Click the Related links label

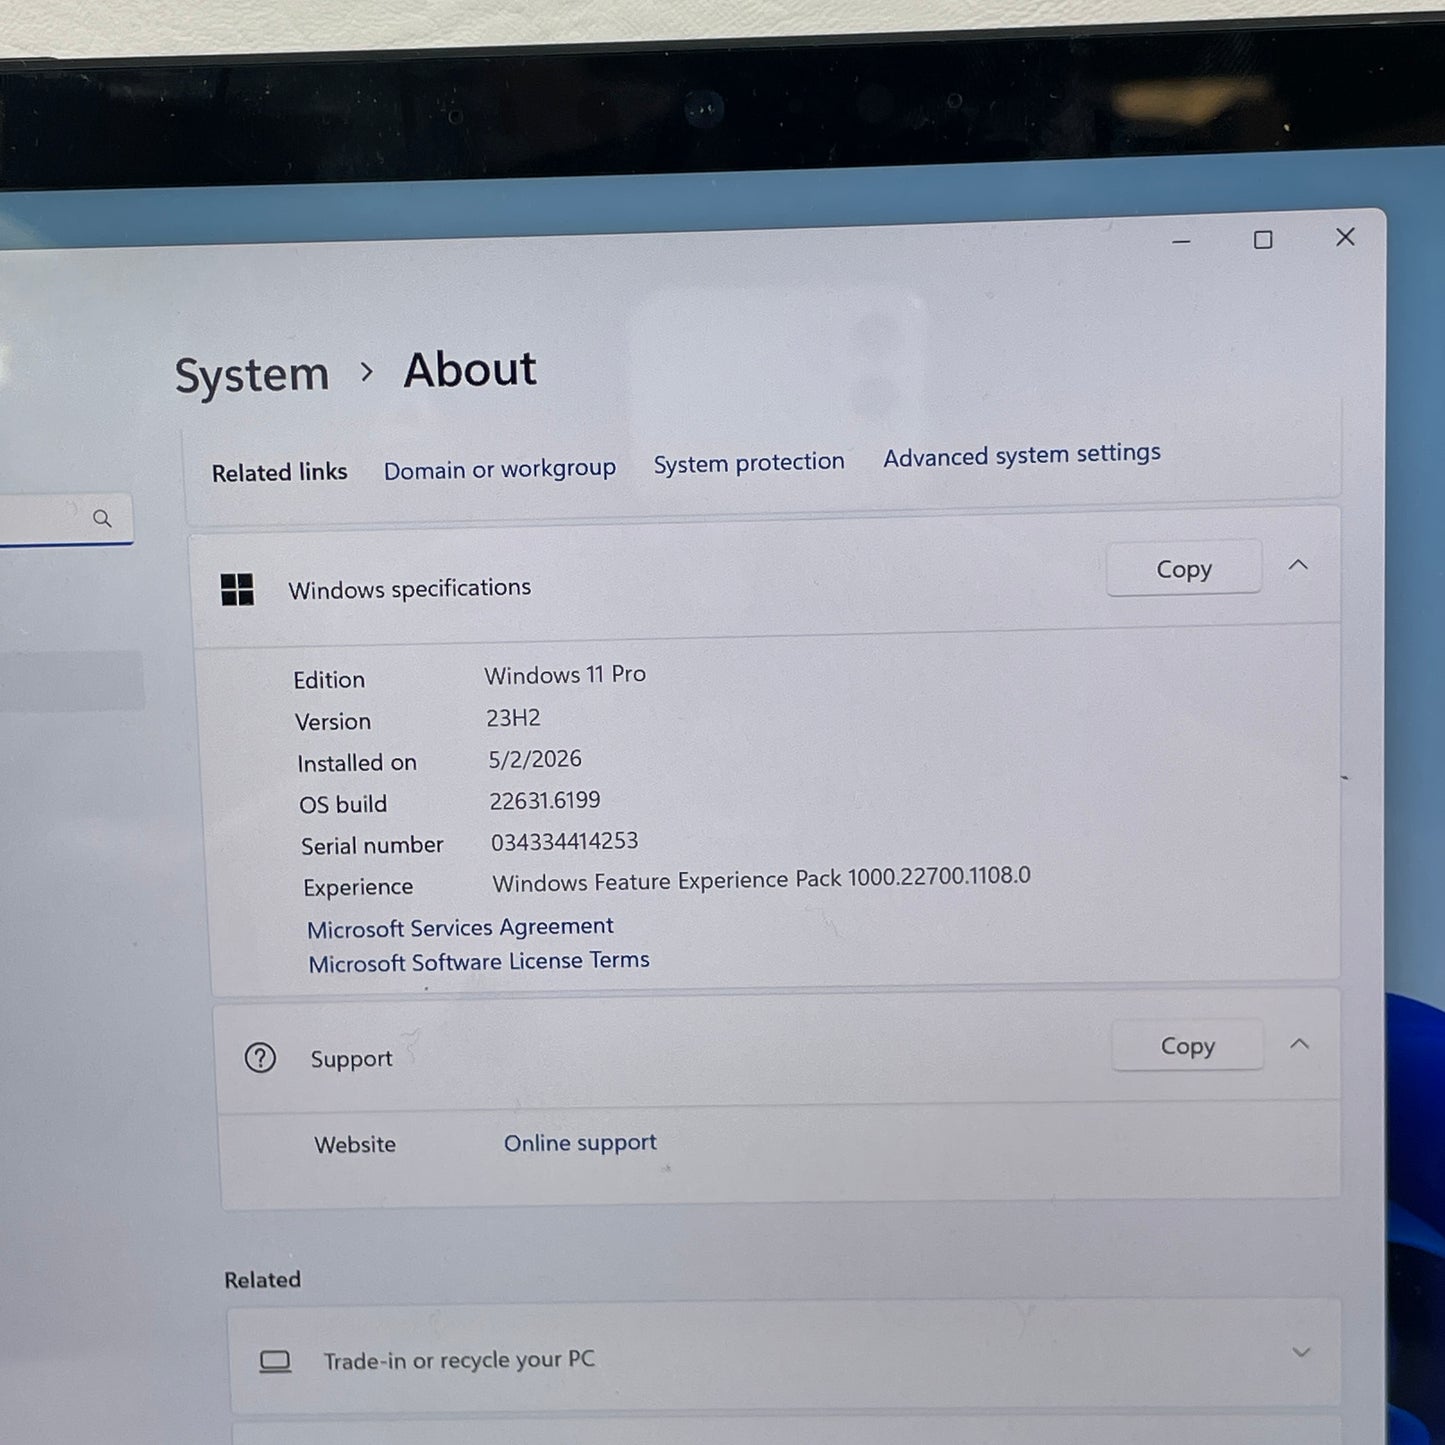point(280,472)
